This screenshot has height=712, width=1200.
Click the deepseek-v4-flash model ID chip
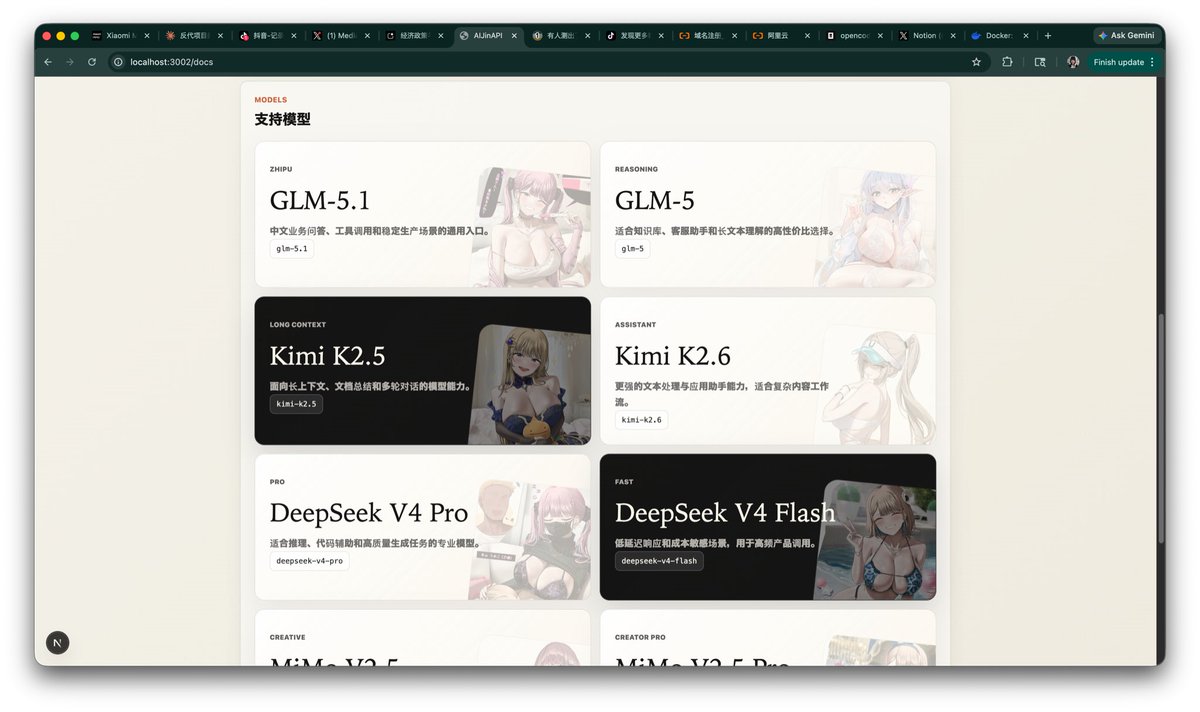(659, 561)
